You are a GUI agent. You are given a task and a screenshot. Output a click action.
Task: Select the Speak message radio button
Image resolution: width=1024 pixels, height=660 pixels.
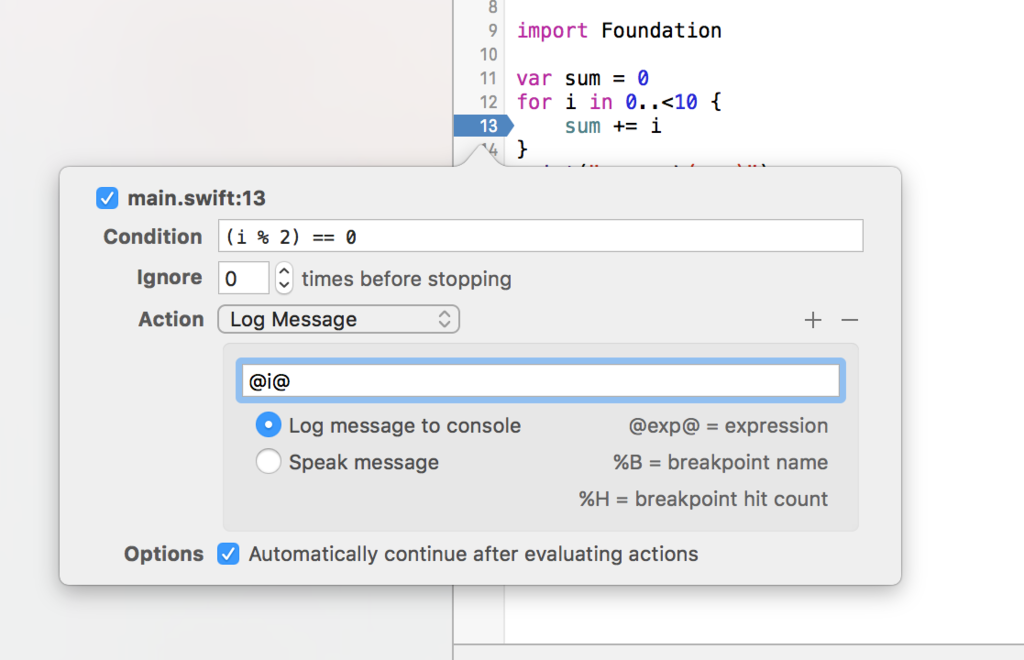[x=268, y=462]
